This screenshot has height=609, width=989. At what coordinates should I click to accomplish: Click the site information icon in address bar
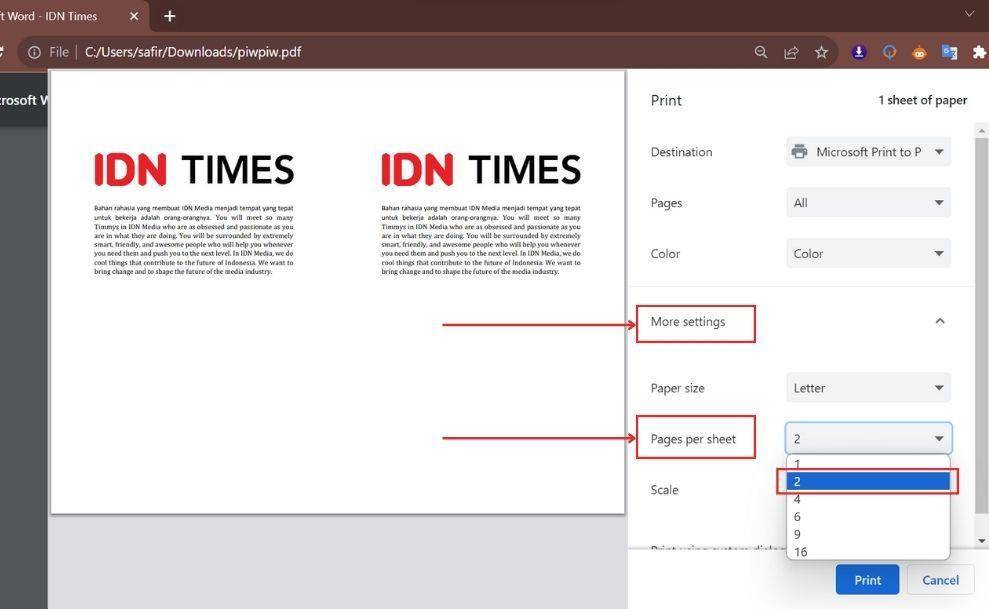[34, 52]
